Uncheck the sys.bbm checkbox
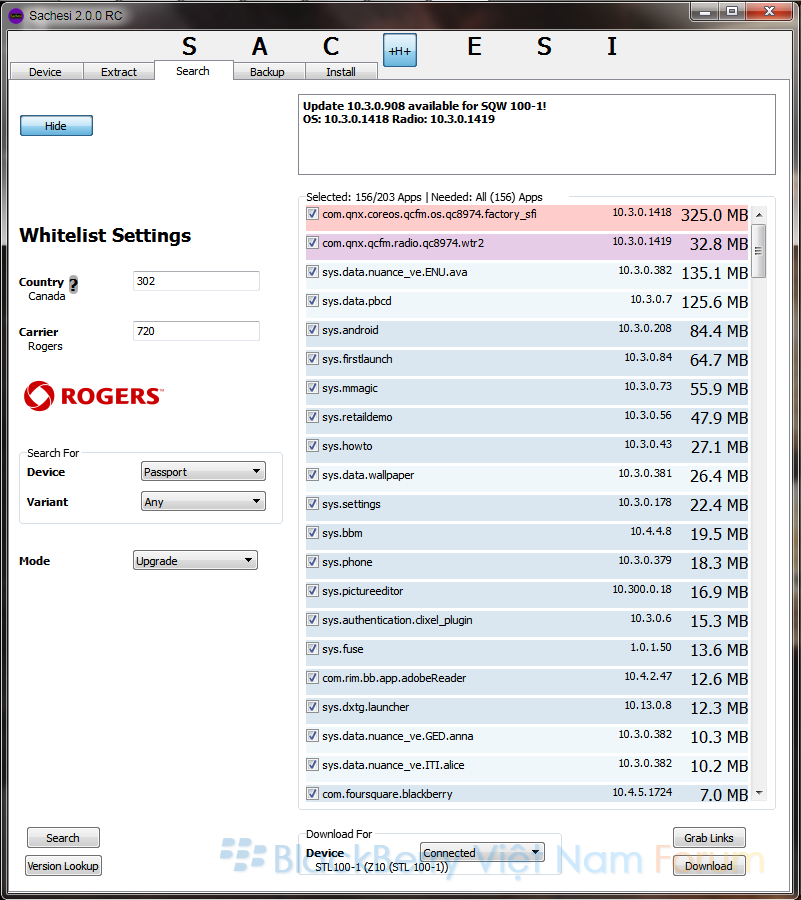 click(x=312, y=533)
